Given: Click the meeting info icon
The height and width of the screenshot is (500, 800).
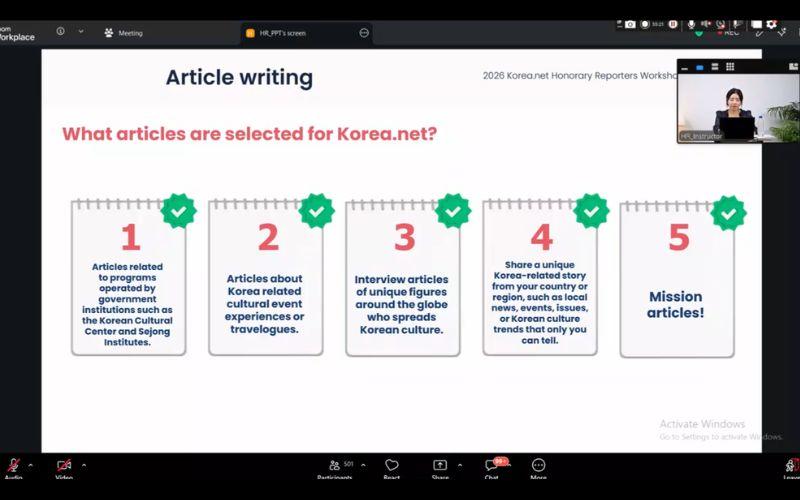Looking at the screenshot, I should [x=60, y=31].
